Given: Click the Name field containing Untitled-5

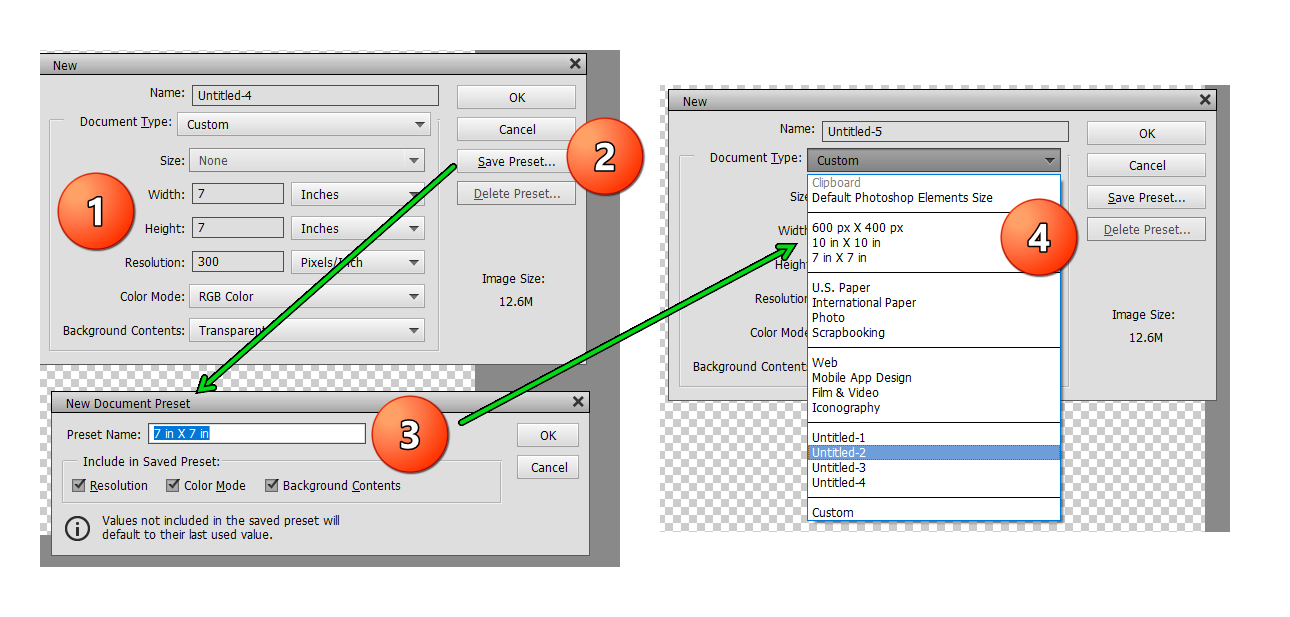Looking at the screenshot, I should pos(944,131).
